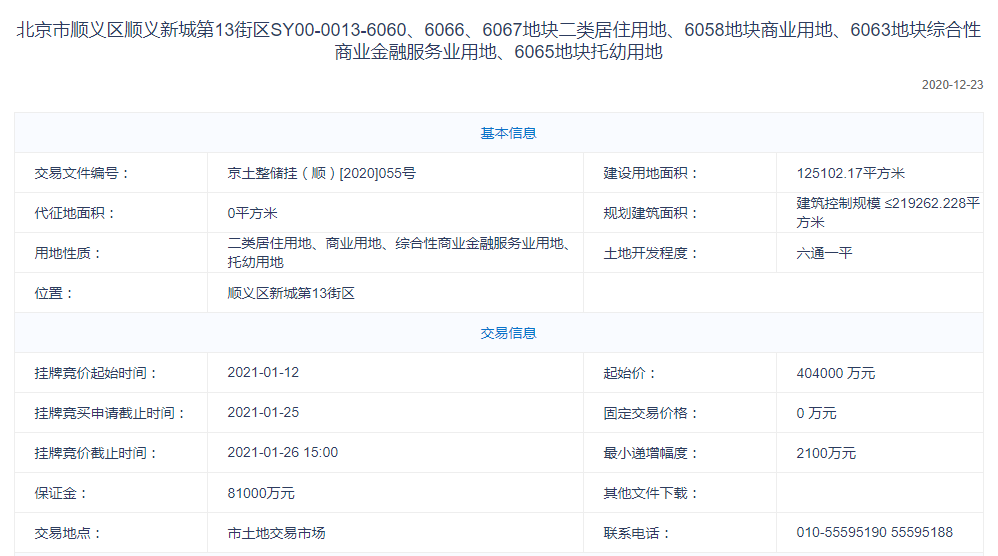Click the application deadline 2021-01-25

[263, 412]
